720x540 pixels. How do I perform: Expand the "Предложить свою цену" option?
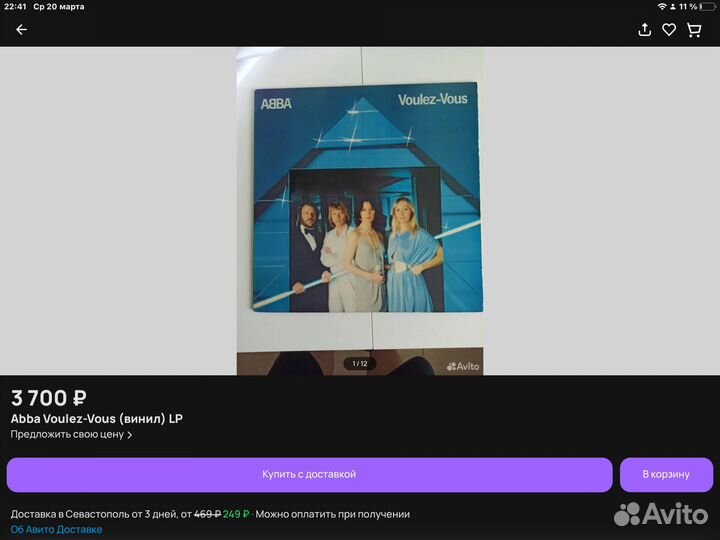pyautogui.click(x=71, y=435)
